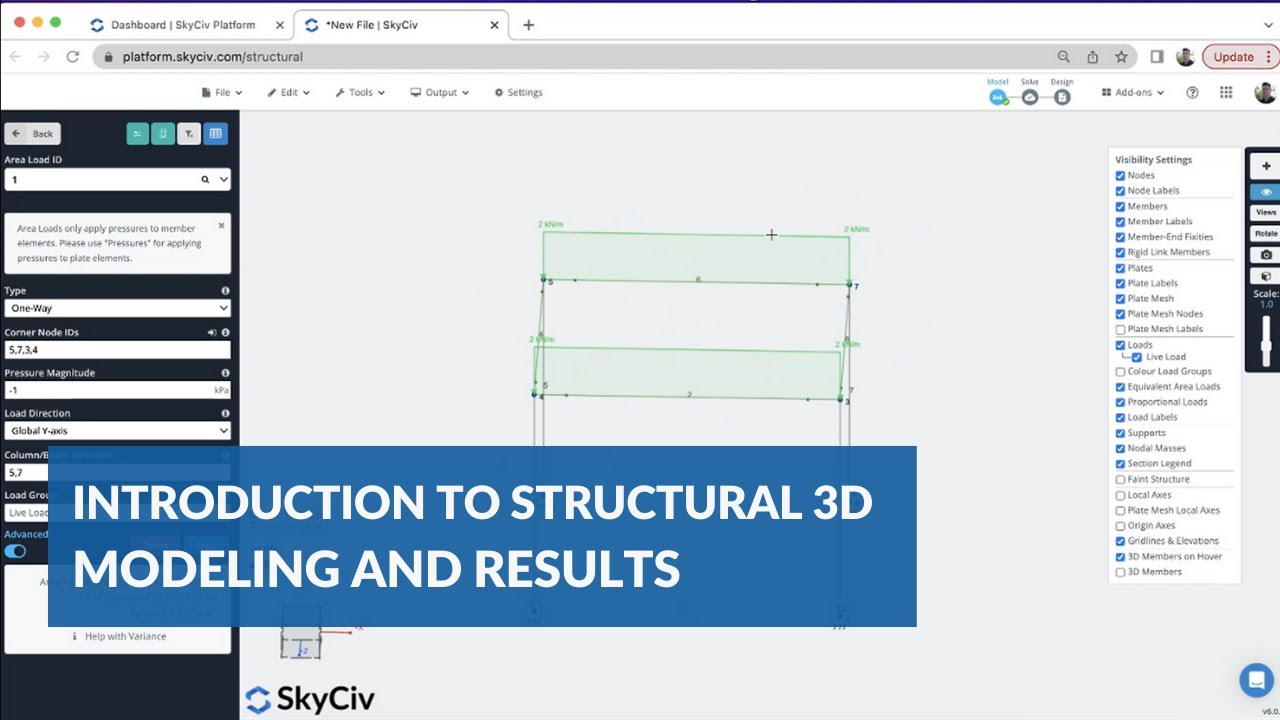This screenshot has height=720, width=1280.
Task: Click the info icon next to Load Direction
Action: pos(225,413)
